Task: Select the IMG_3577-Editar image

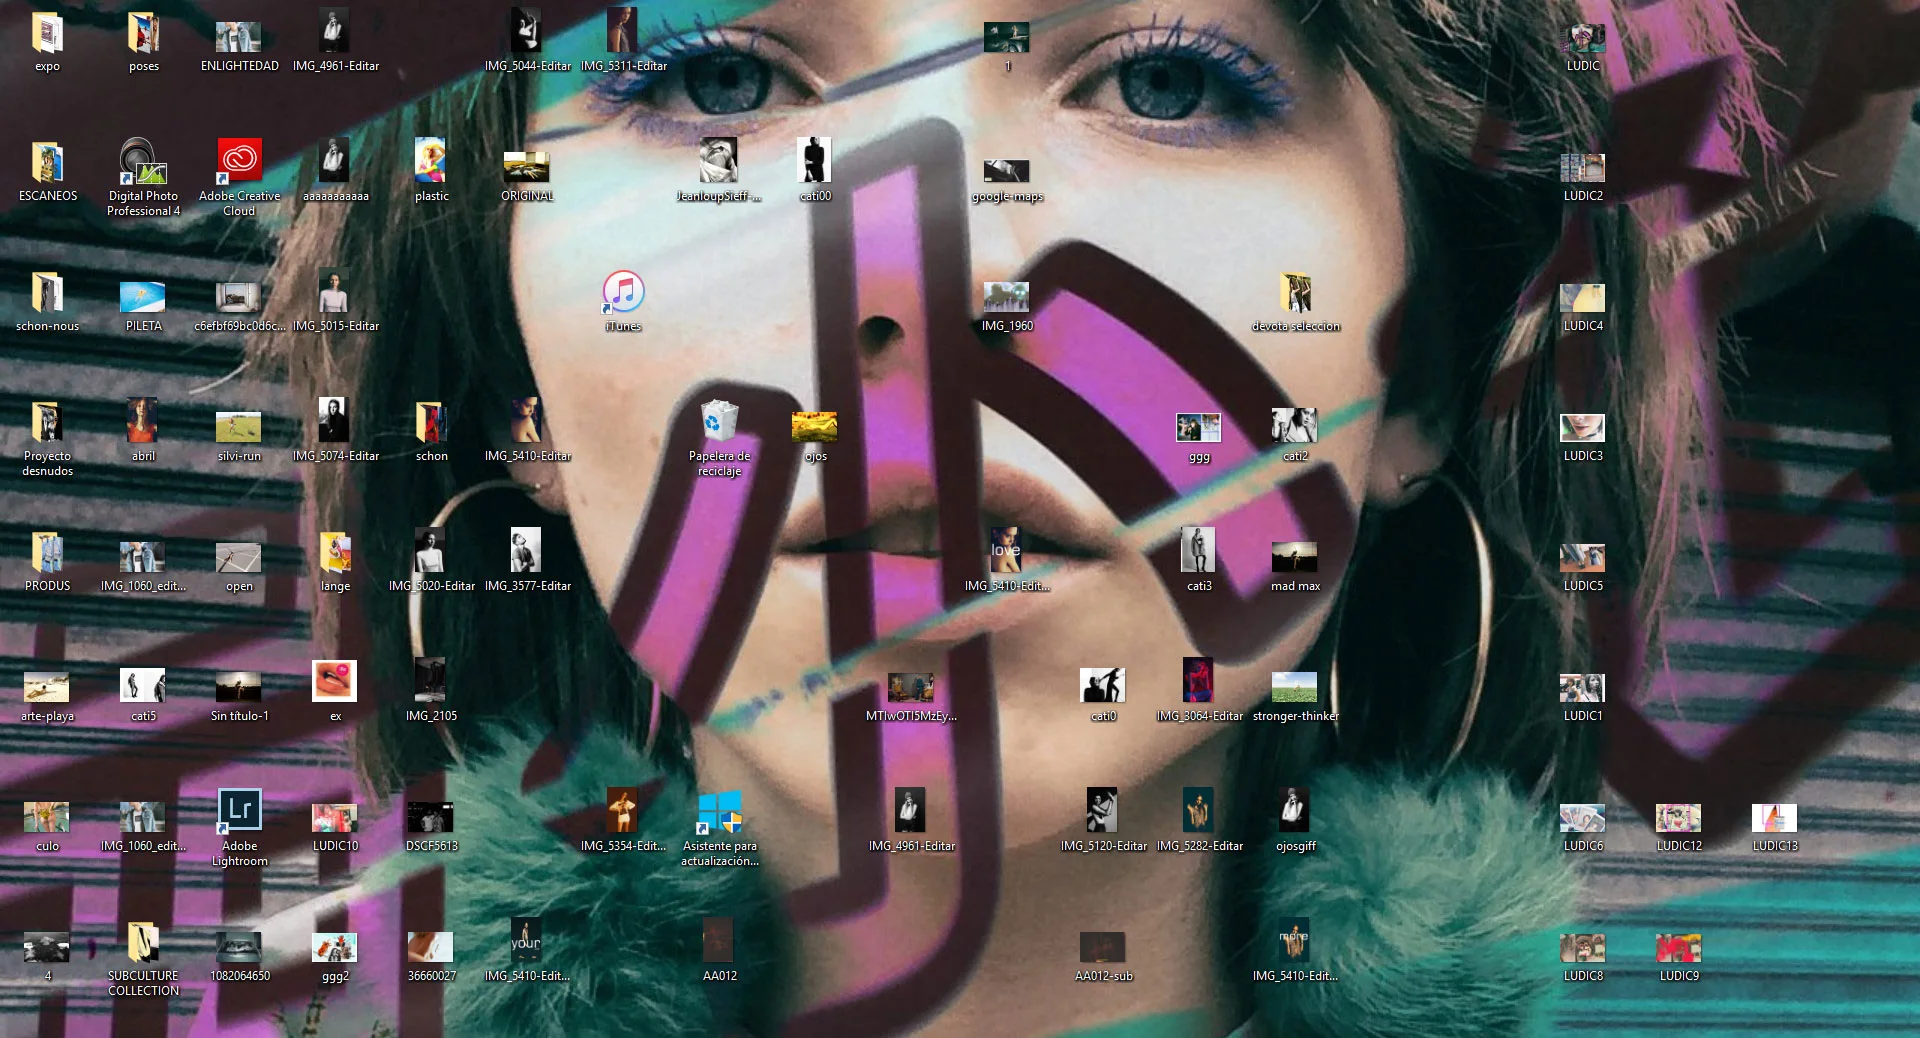Action: [x=527, y=550]
